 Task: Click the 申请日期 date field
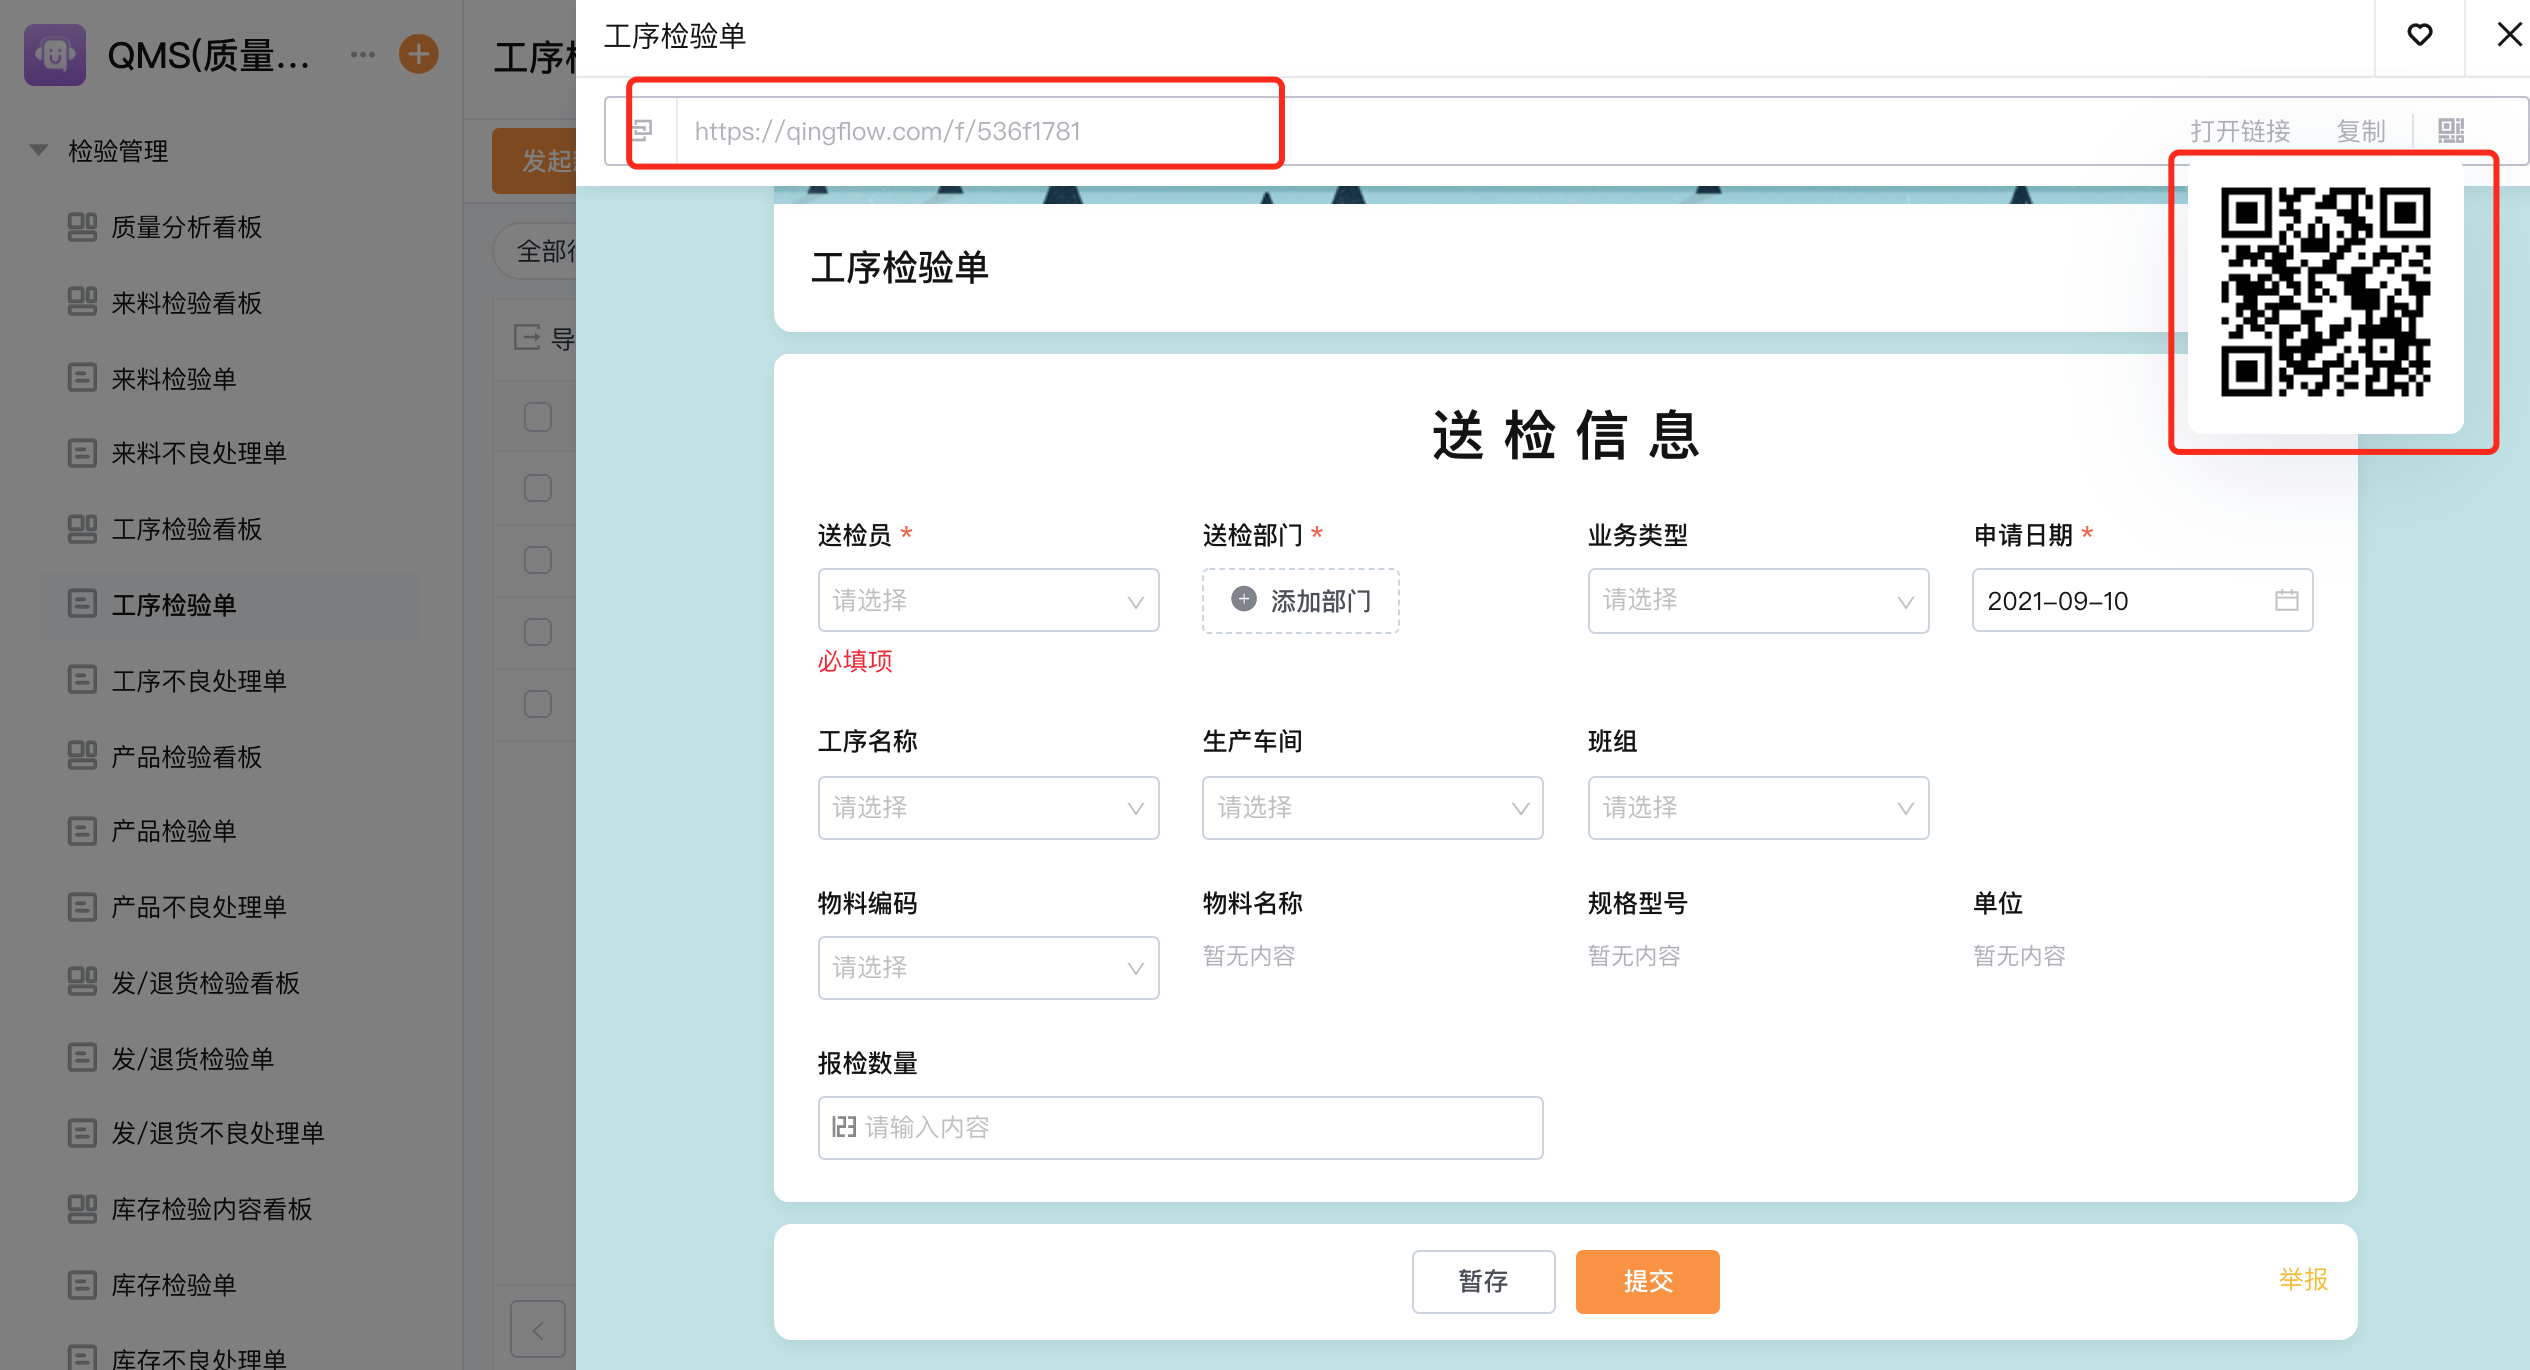coord(2142,600)
